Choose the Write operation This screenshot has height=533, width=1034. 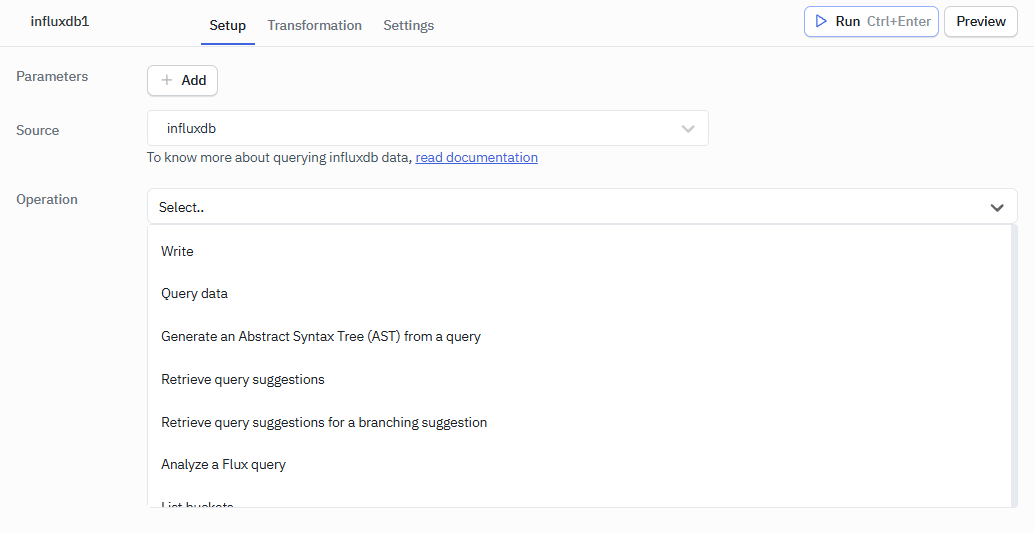178,251
